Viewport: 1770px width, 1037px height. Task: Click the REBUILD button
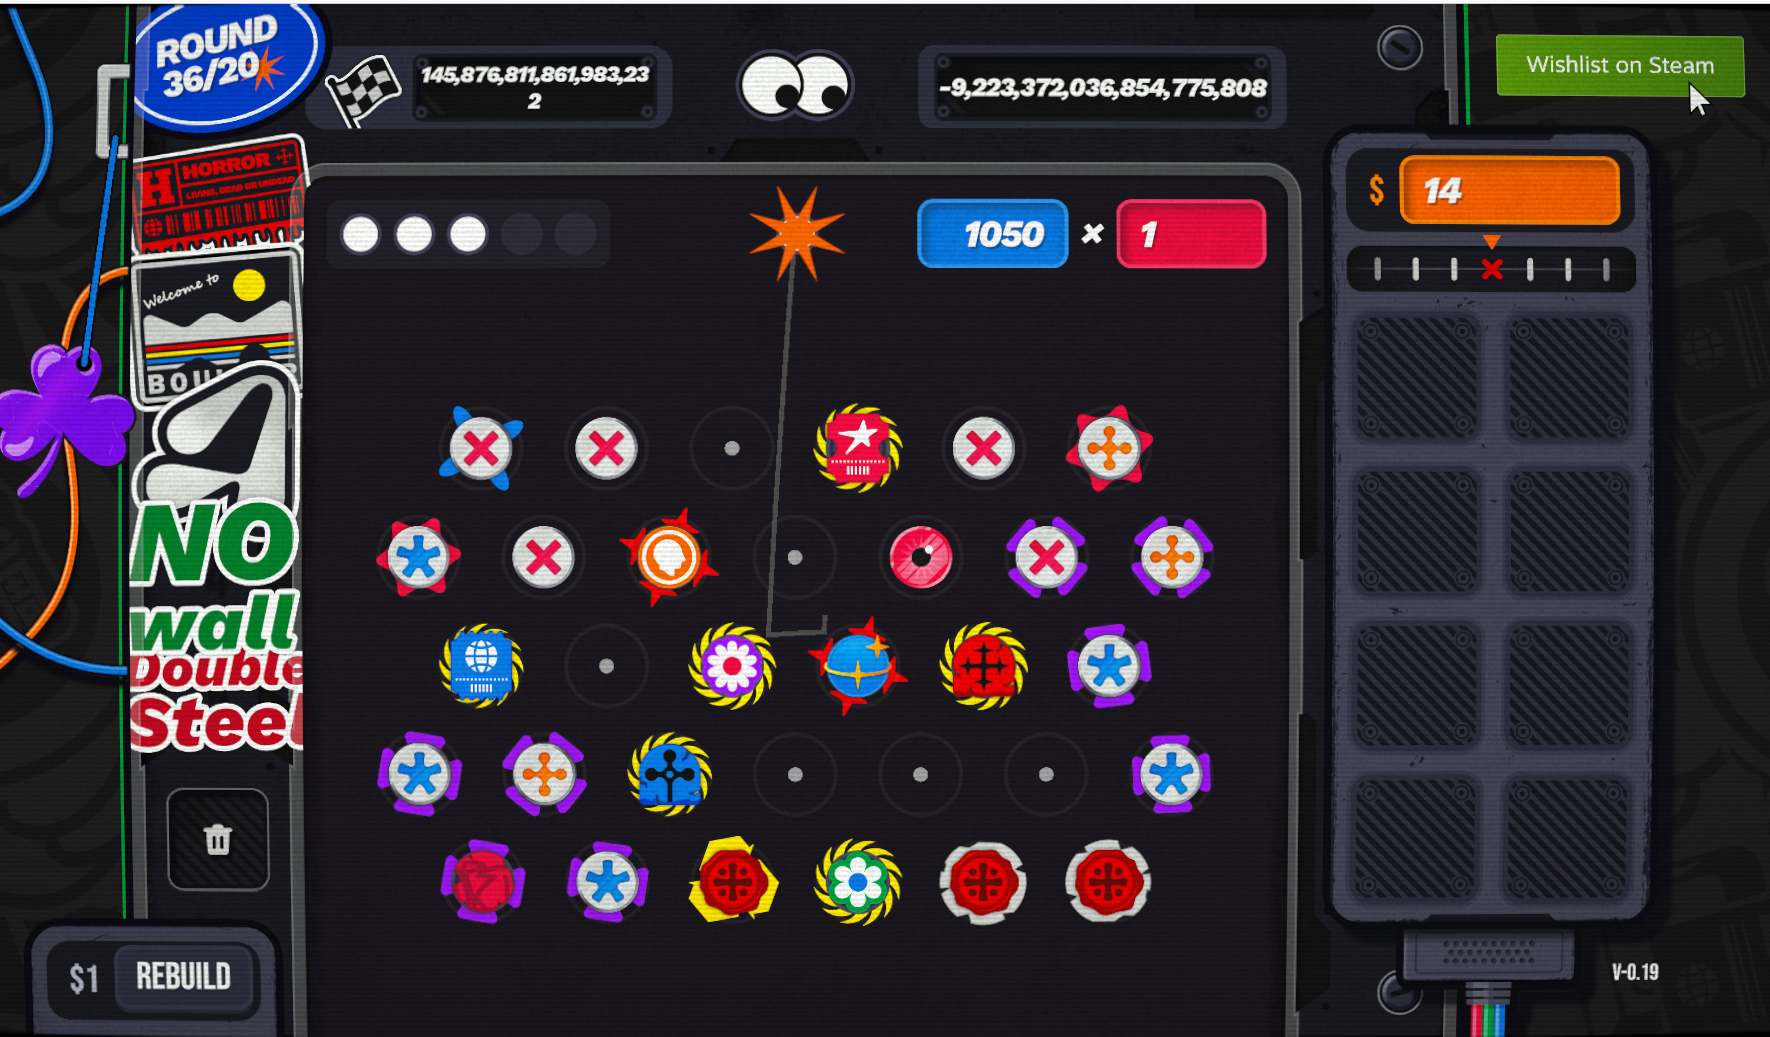pos(183,977)
